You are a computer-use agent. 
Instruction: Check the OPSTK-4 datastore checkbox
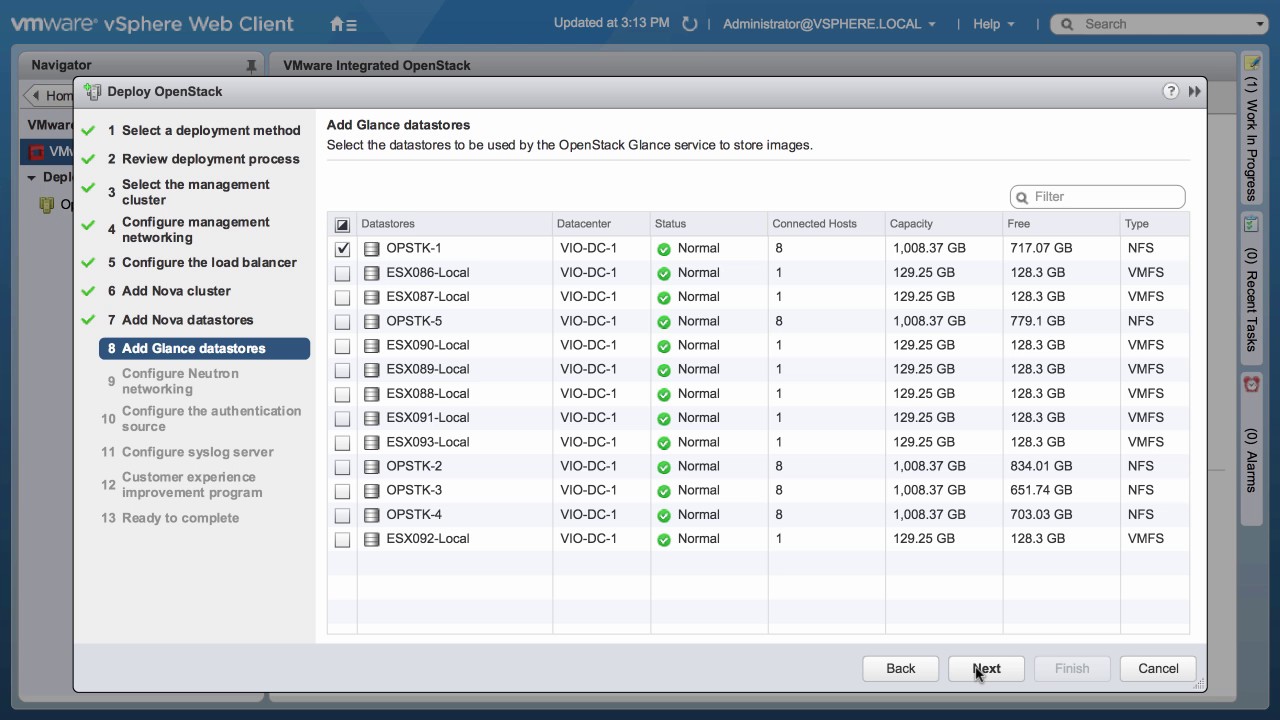(342, 515)
